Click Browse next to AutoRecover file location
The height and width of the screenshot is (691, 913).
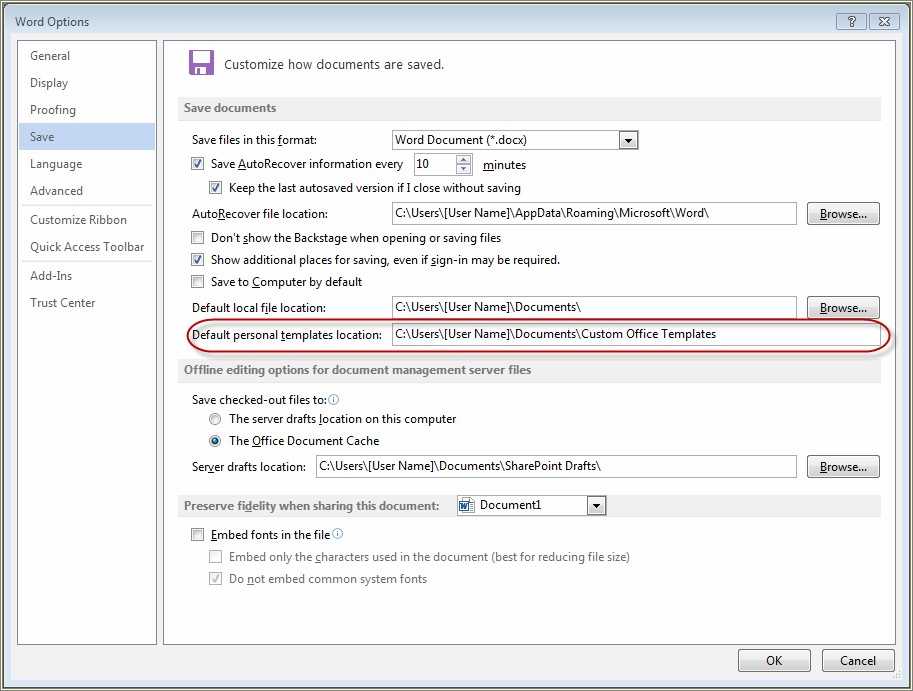[x=841, y=213]
